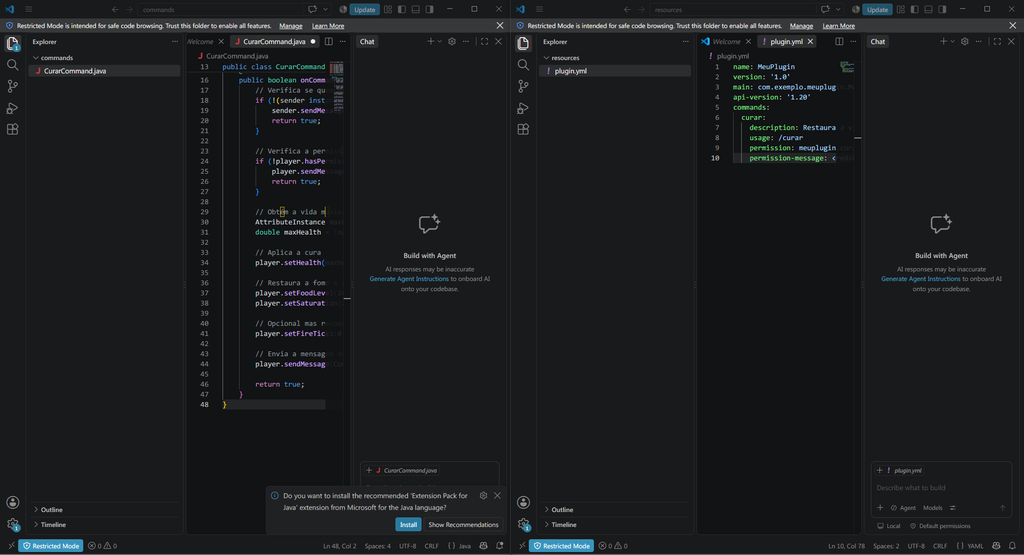Screen dimensions: 1024x555
Task: Open the hamburger menu in right window
Action: [539, 9]
